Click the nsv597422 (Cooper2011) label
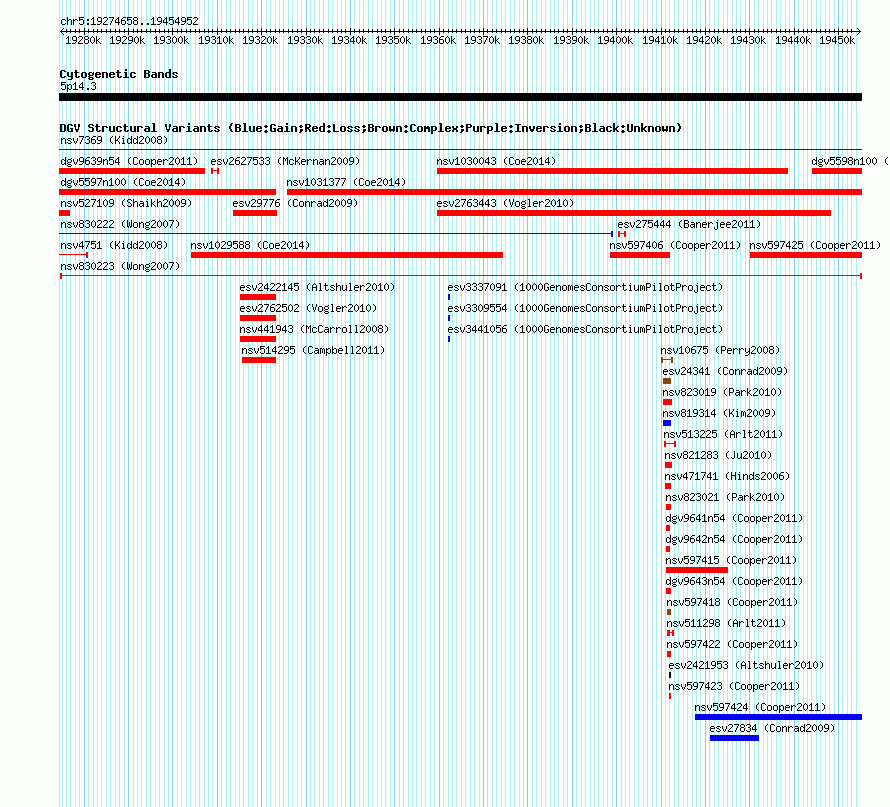Viewport: 890px width, 807px height. (732, 644)
